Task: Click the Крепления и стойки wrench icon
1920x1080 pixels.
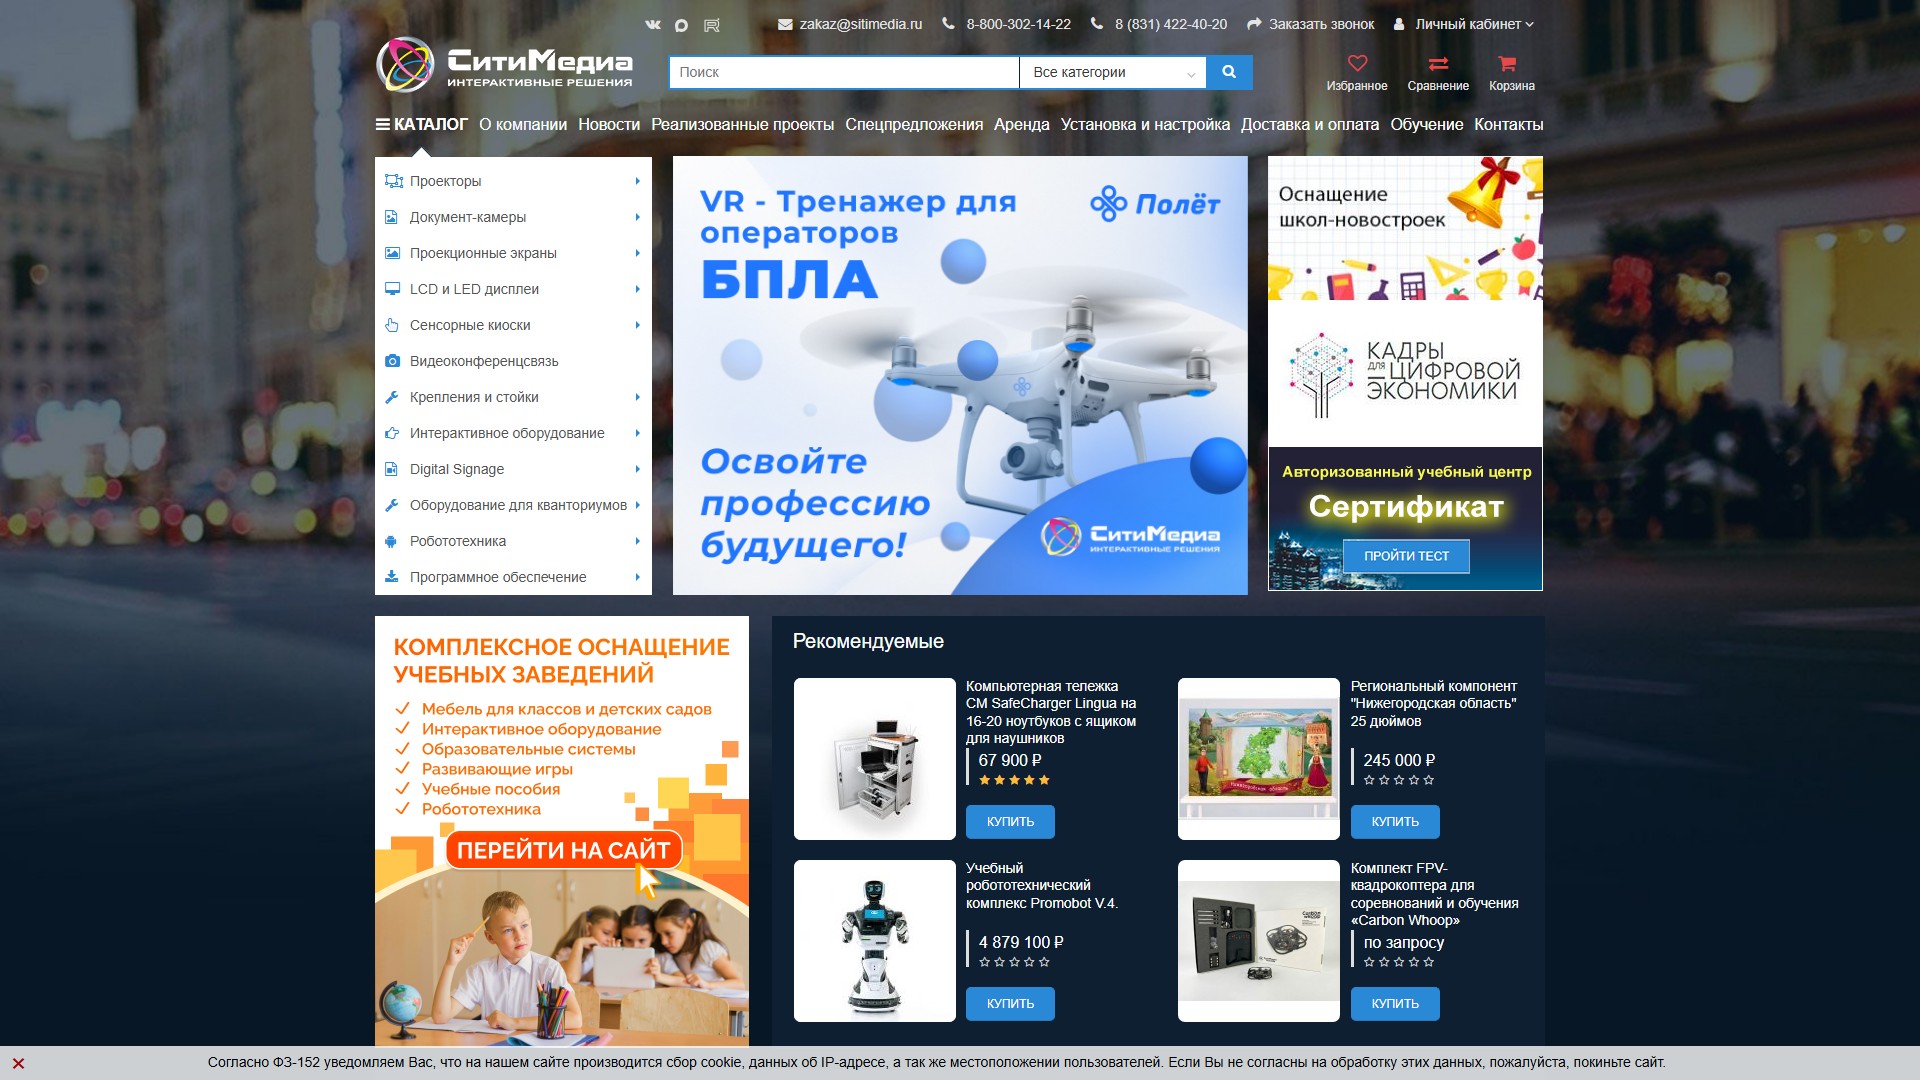Action: (x=392, y=397)
